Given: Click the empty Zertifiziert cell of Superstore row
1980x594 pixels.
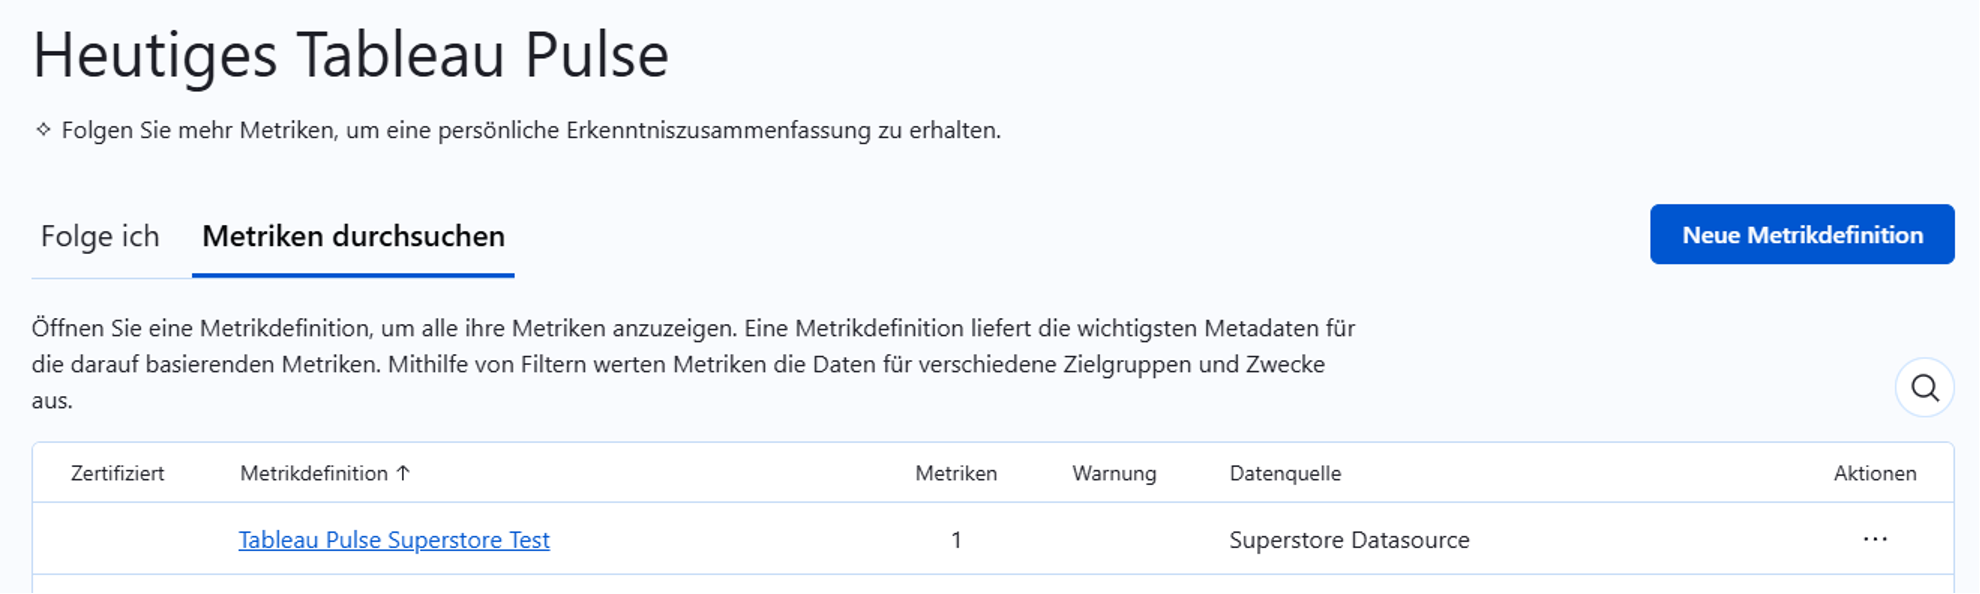Looking at the screenshot, I should tap(117, 540).
